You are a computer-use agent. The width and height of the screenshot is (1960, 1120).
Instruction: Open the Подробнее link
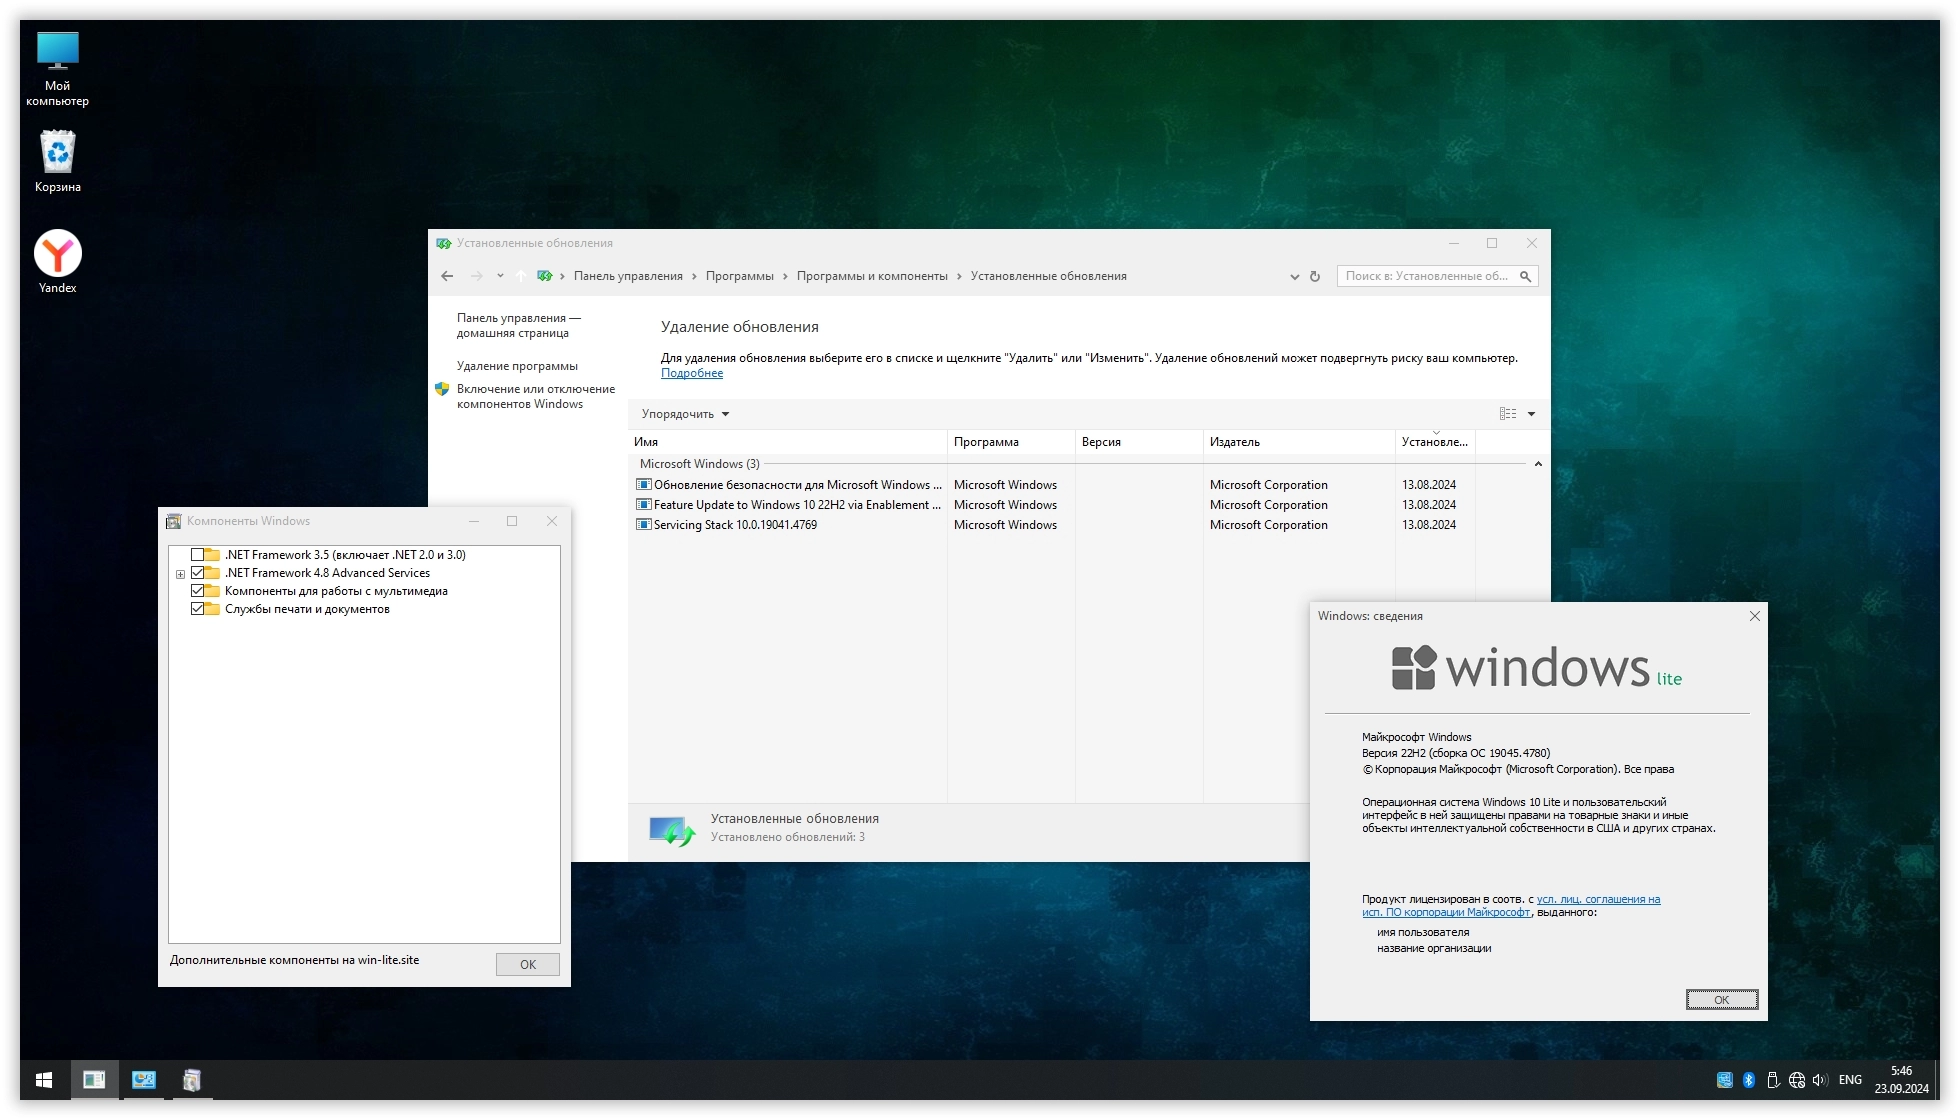(x=691, y=373)
